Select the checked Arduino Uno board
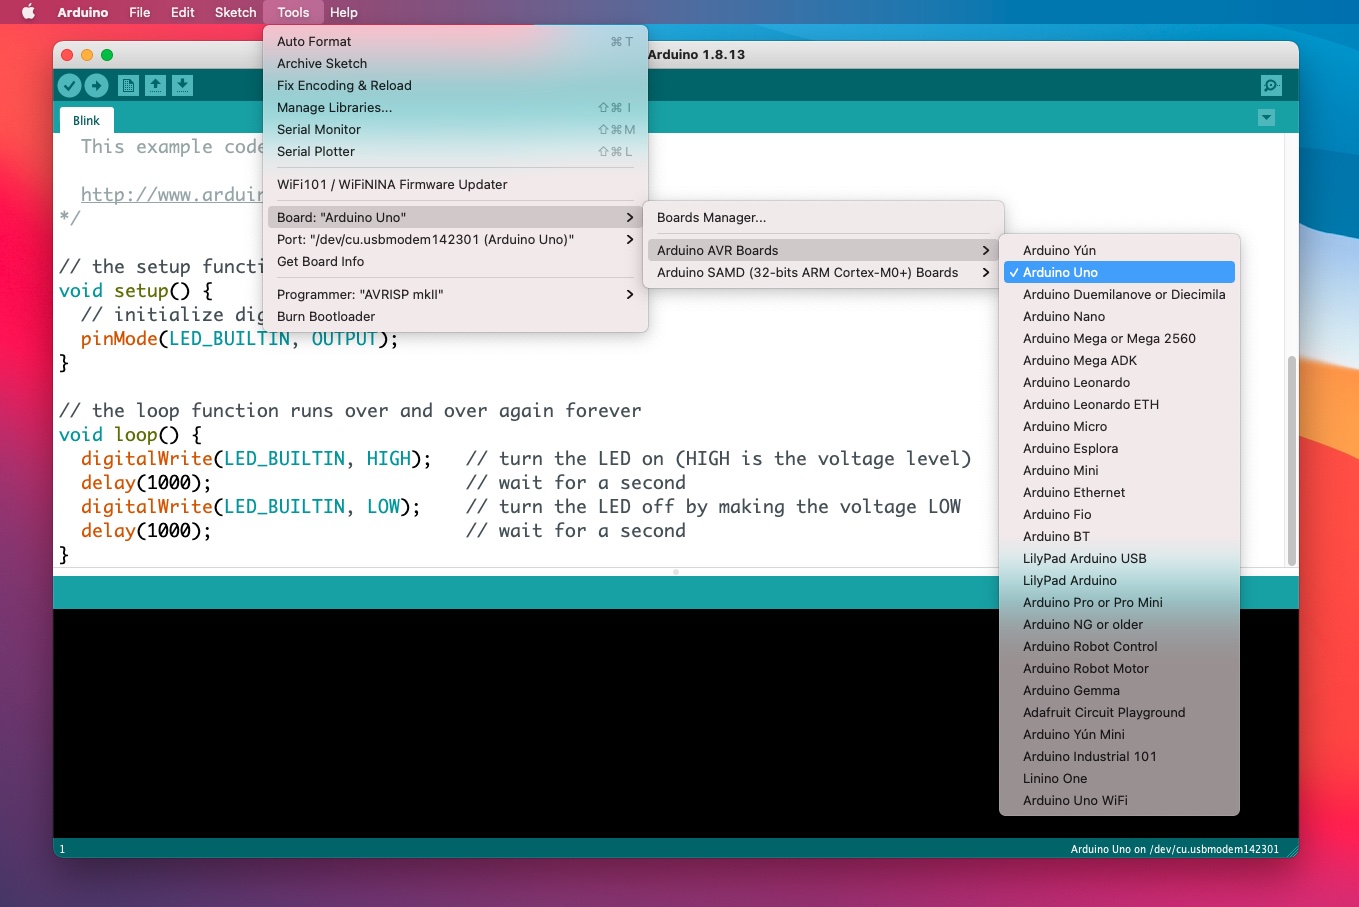The height and width of the screenshot is (907, 1359). pyautogui.click(x=1060, y=272)
